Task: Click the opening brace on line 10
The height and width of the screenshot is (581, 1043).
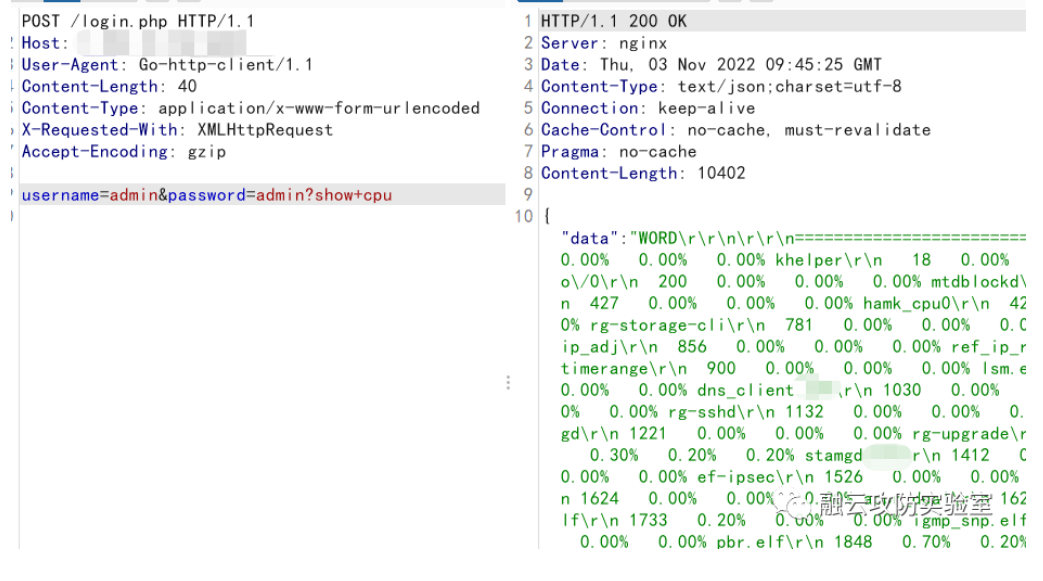Action: pyautogui.click(x=547, y=216)
